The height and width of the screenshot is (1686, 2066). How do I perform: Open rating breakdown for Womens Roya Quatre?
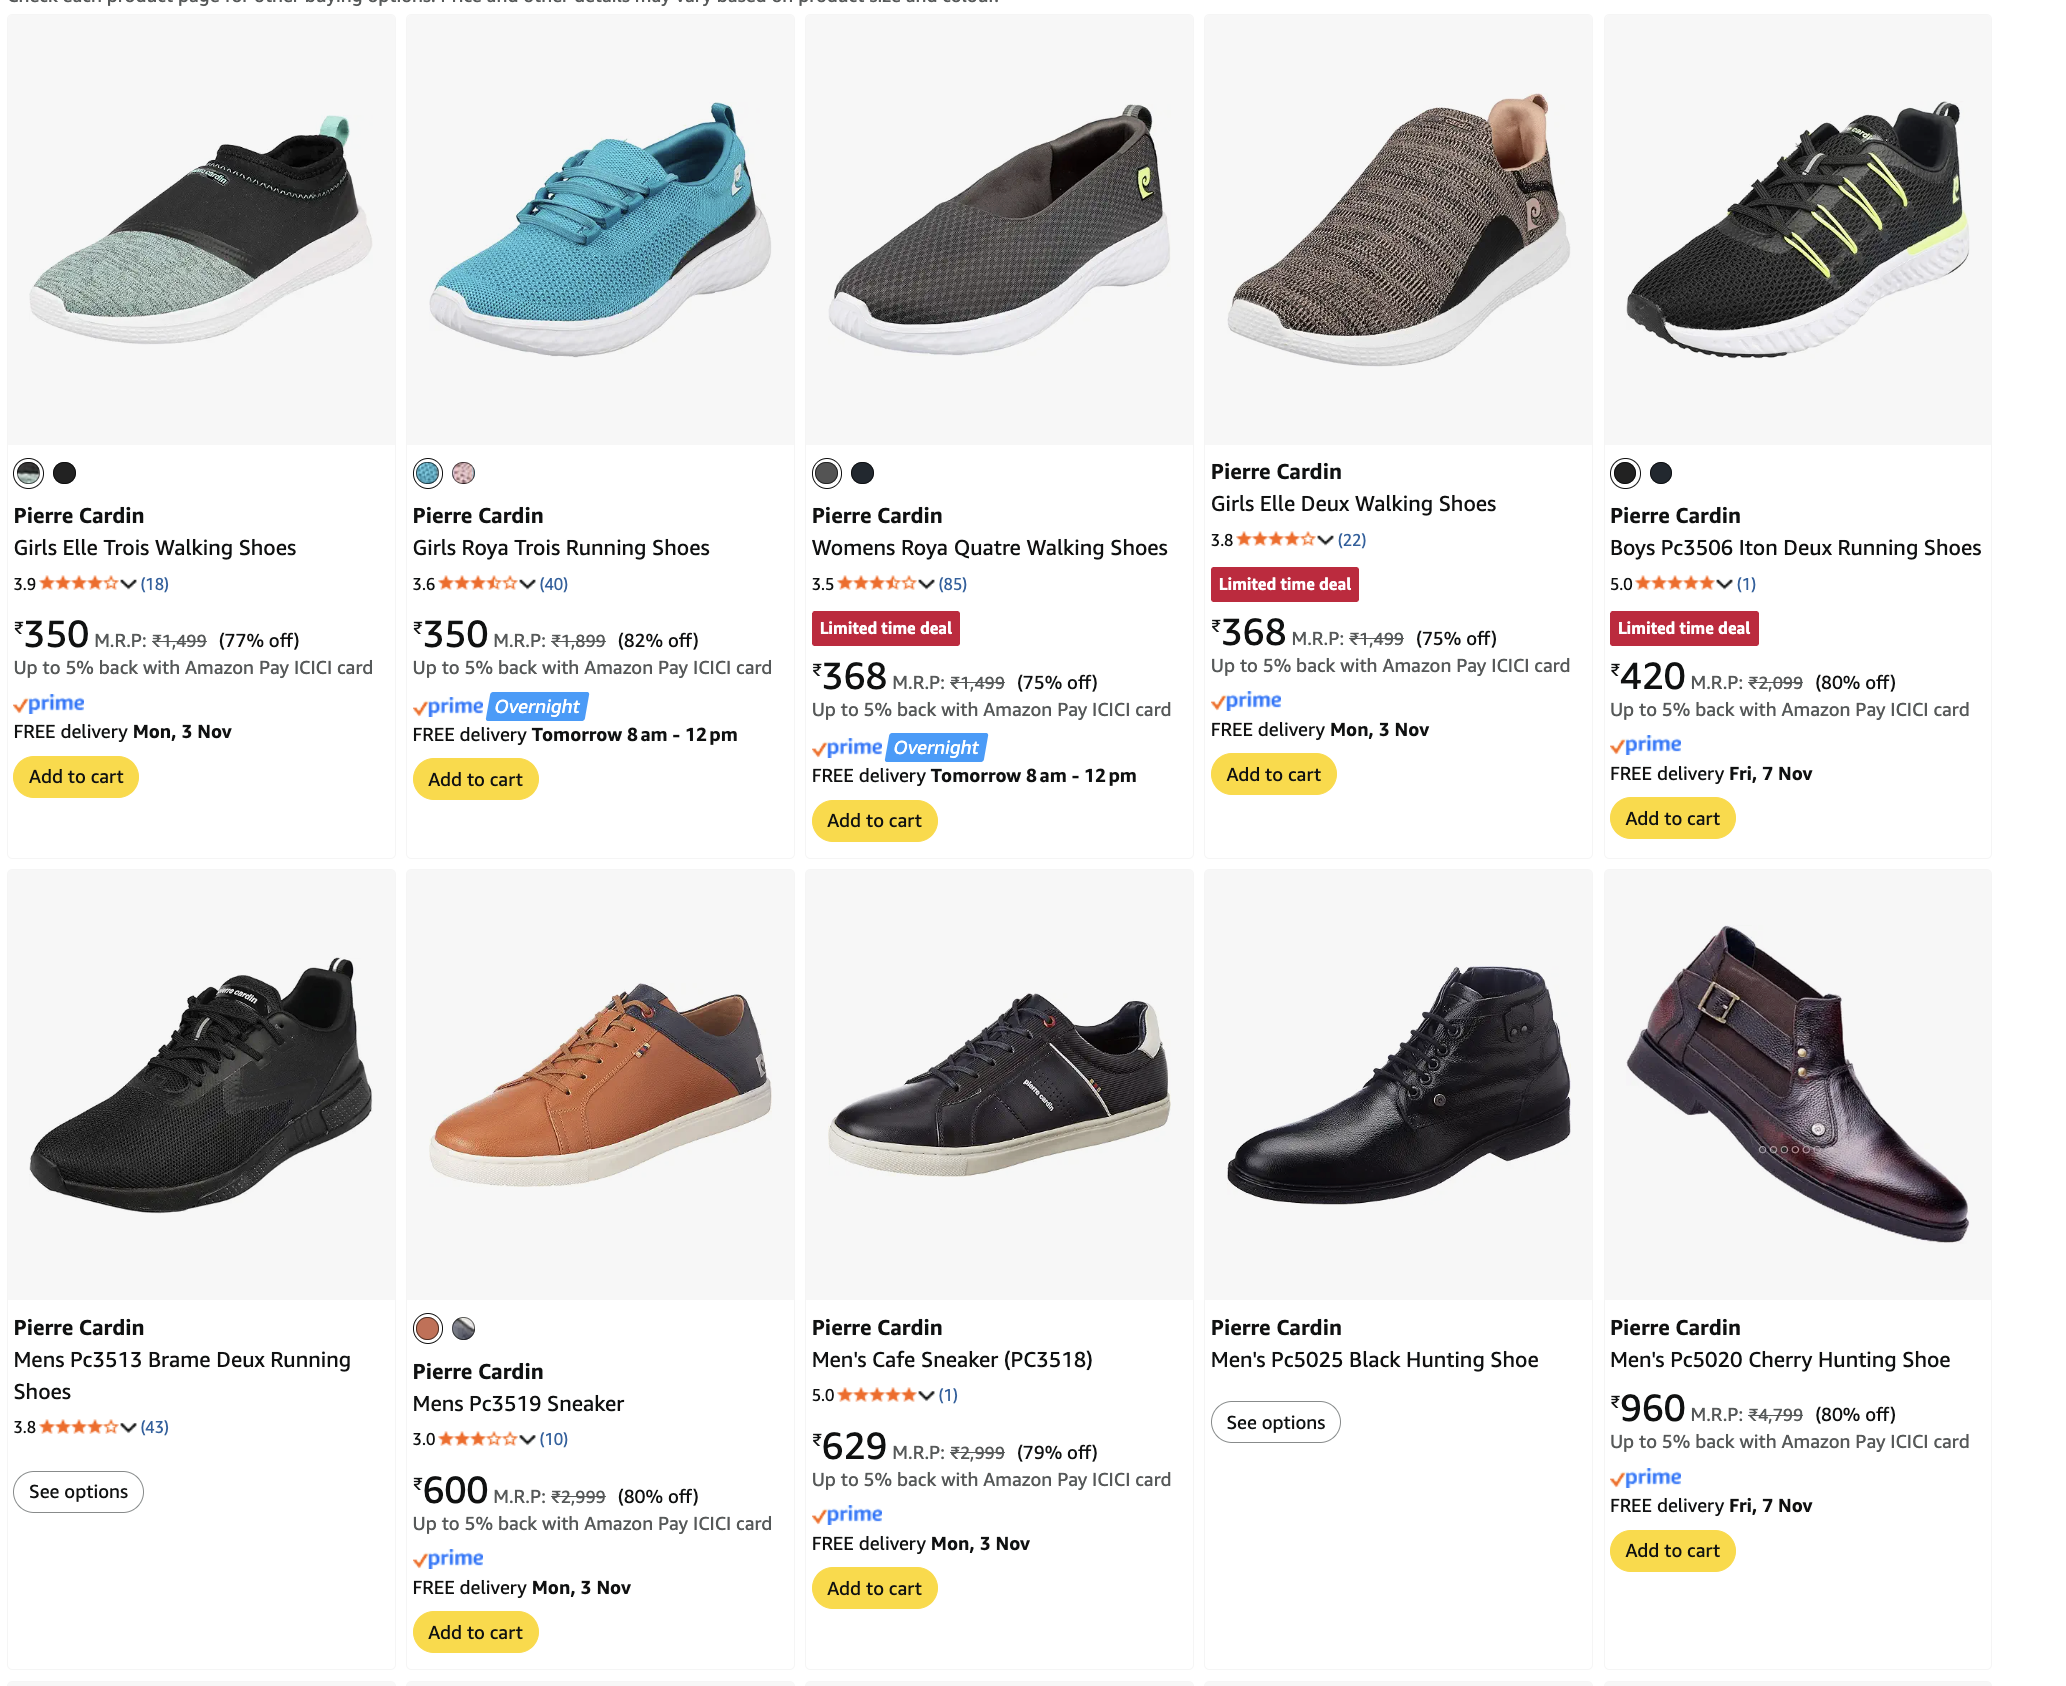click(927, 584)
